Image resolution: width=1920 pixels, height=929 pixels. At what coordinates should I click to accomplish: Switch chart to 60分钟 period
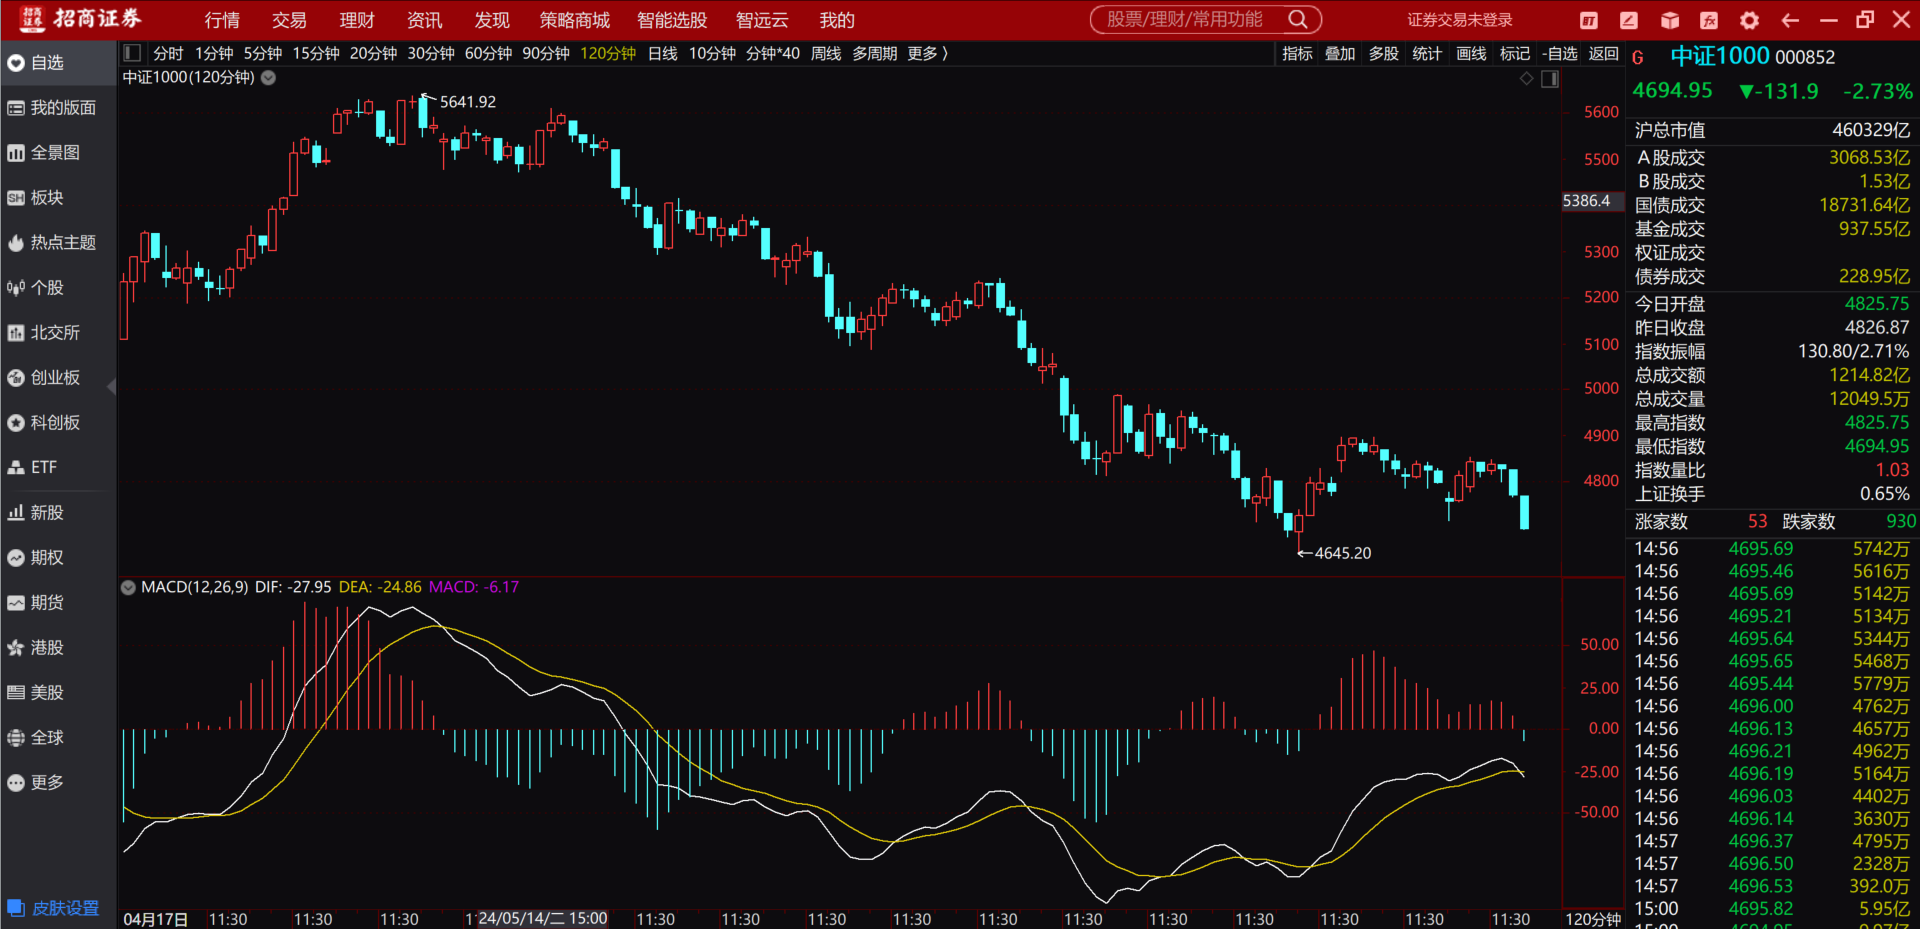click(488, 53)
